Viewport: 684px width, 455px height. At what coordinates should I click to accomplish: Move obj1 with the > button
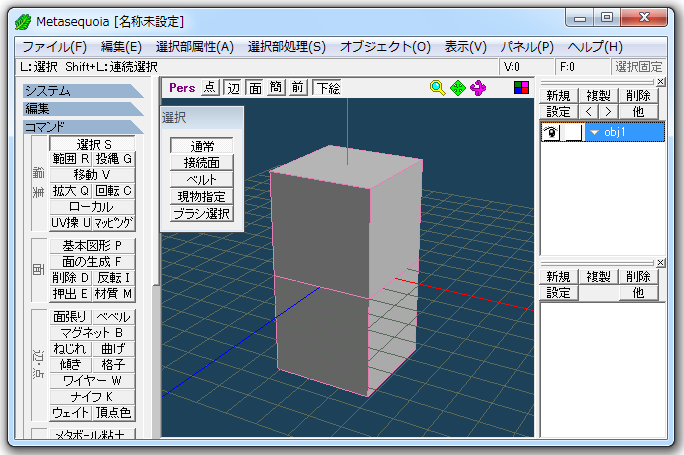[608, 112]
